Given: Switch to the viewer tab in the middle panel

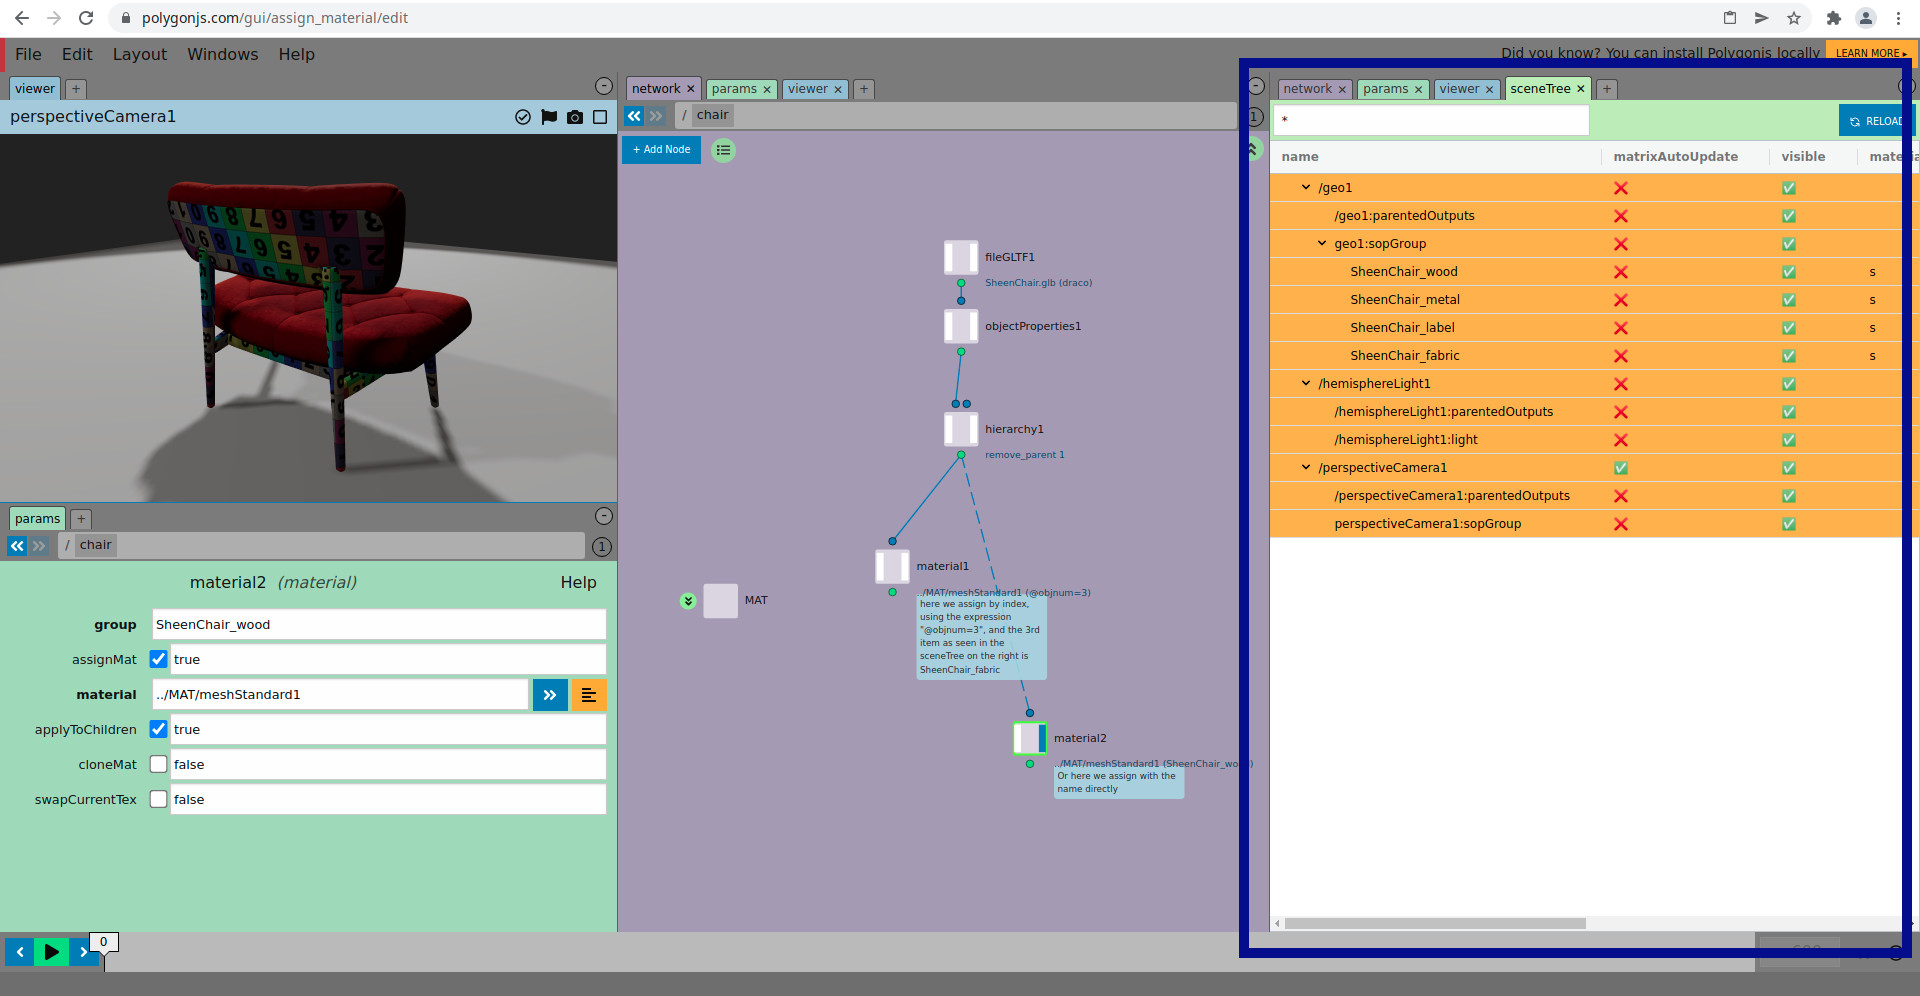Looking at the screenshot, I should 807,89.
